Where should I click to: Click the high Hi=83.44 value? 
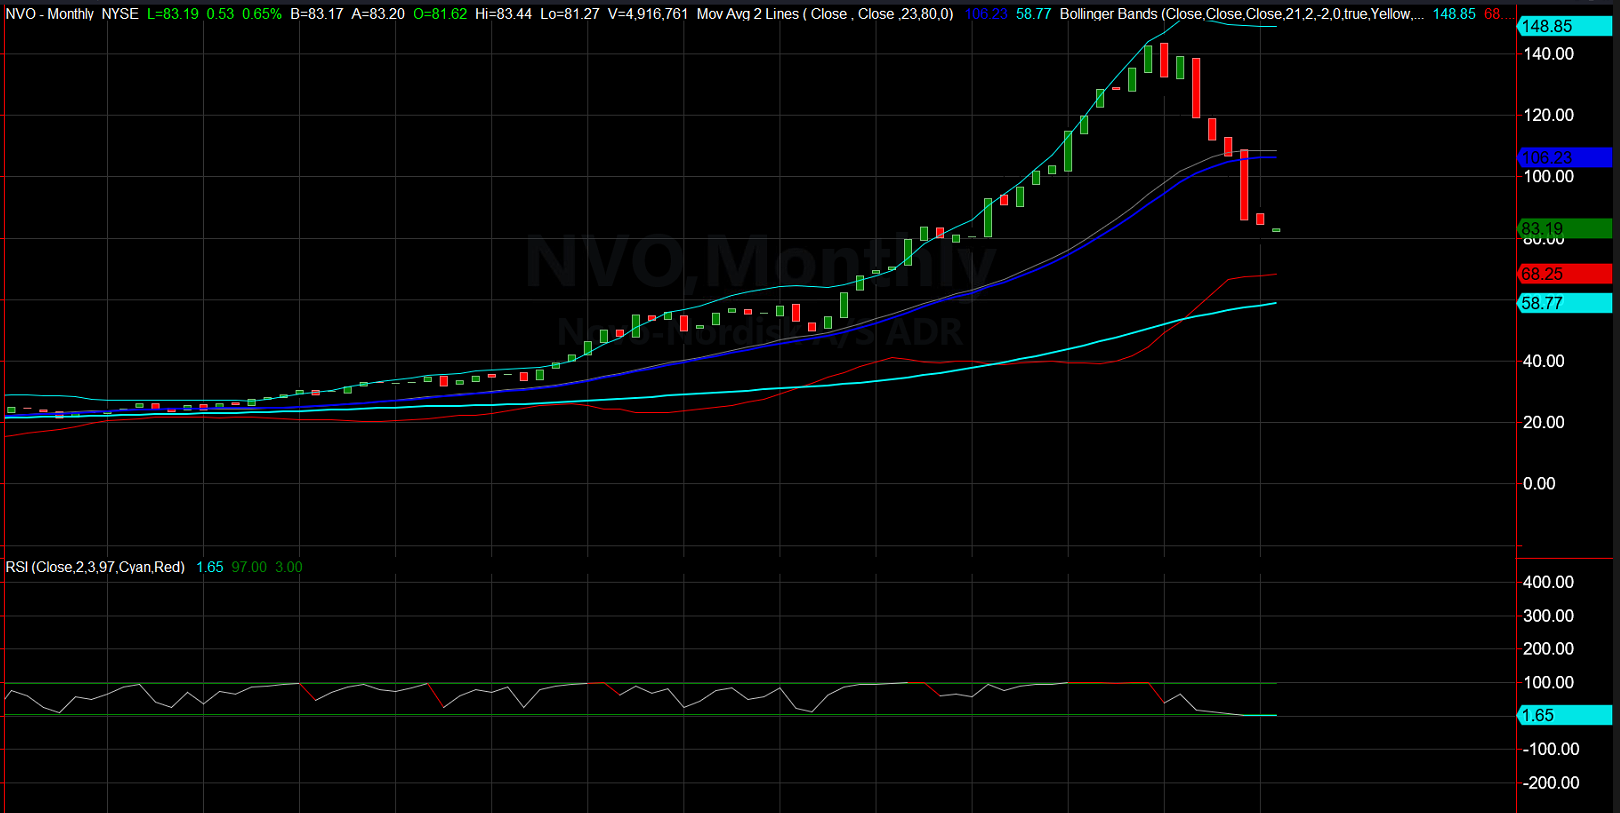point(504,14)
